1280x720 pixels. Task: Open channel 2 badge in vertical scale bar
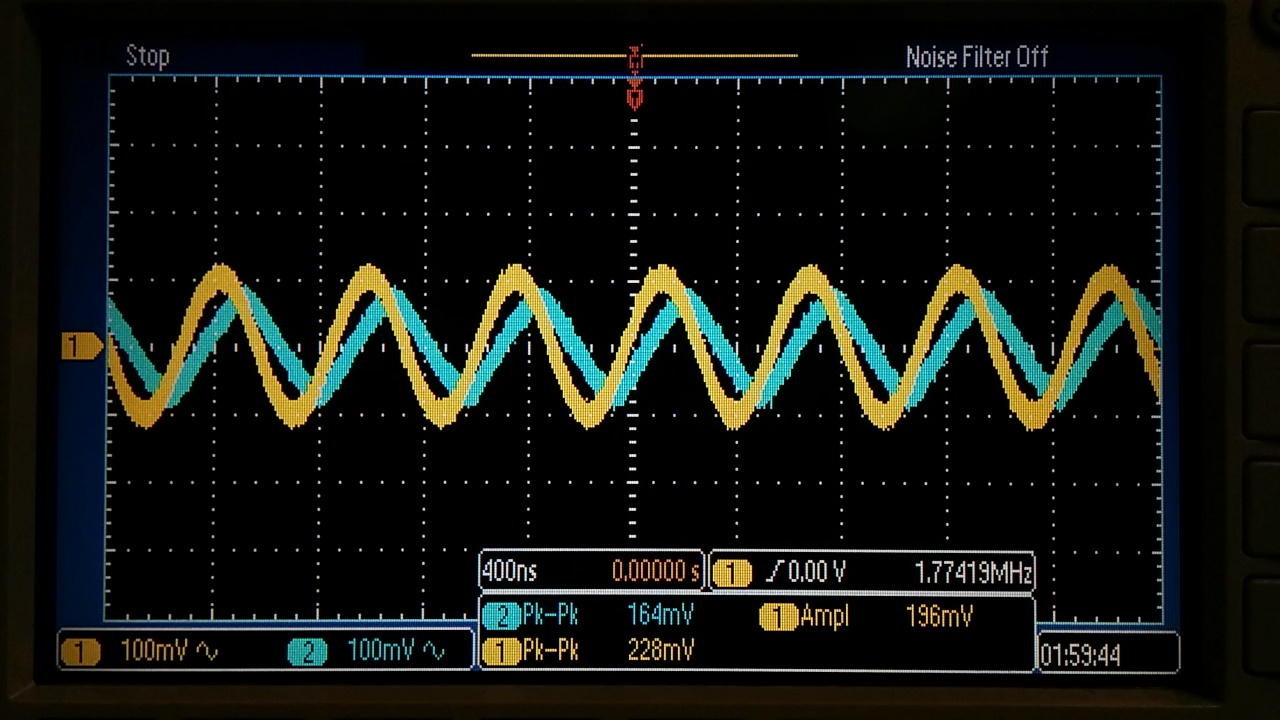click(308, 653)
